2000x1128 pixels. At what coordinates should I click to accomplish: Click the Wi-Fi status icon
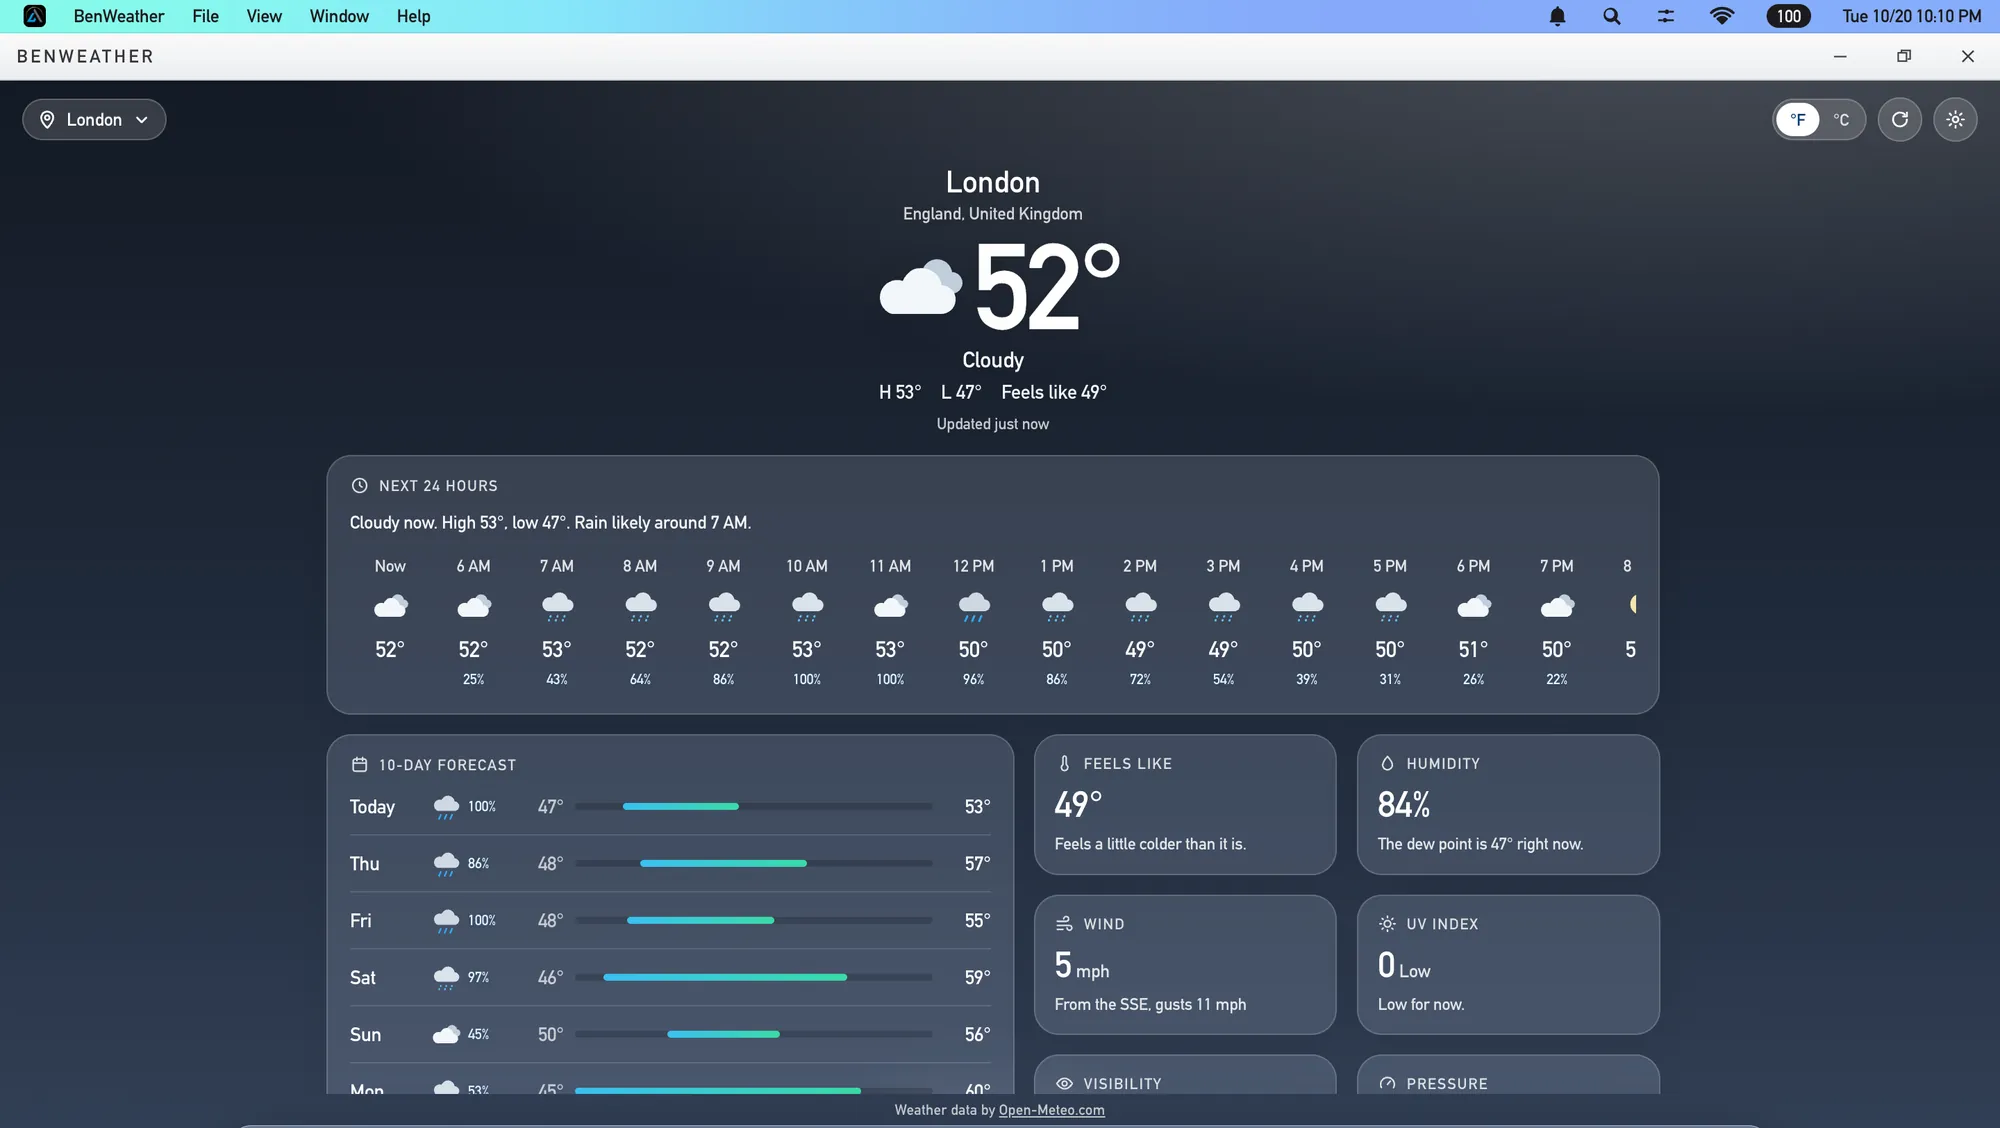[x=1722, y=16]
